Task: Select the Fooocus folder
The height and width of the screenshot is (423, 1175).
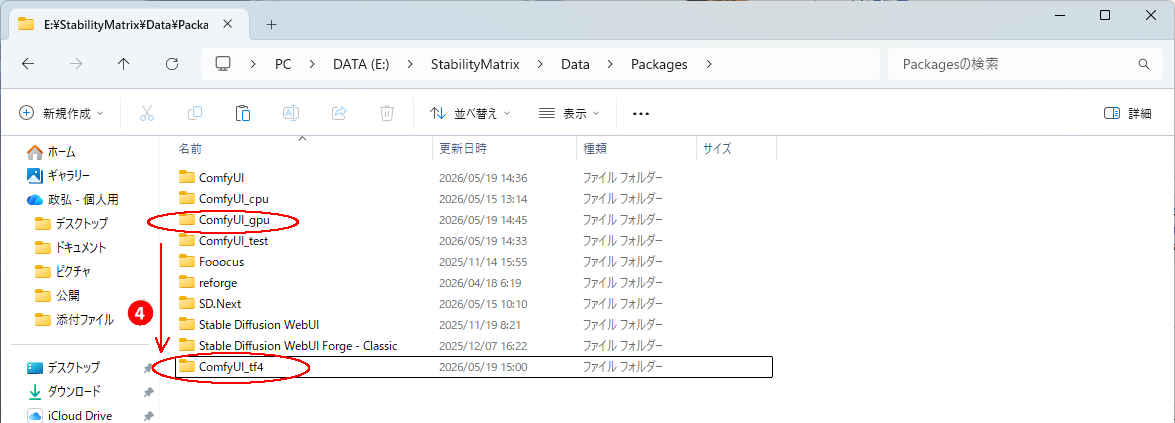Action: (212, 262)
